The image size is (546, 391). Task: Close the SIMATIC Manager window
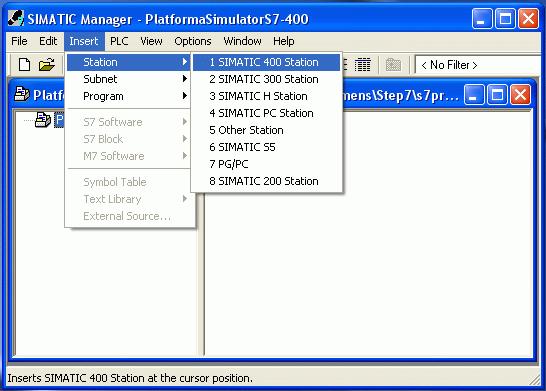(x=529, y=18)
